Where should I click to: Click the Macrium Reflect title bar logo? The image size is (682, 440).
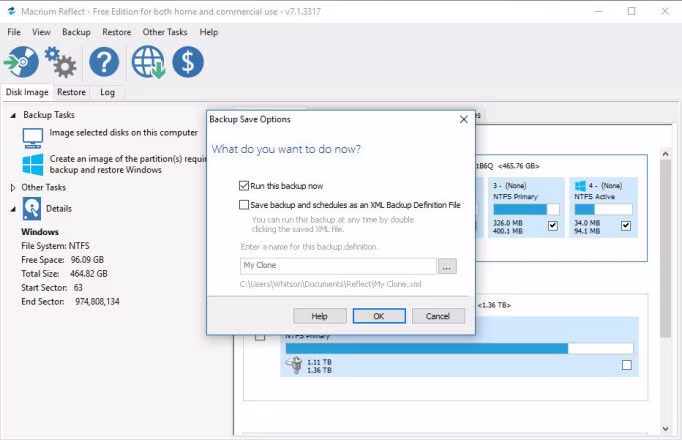pos(12,11)
